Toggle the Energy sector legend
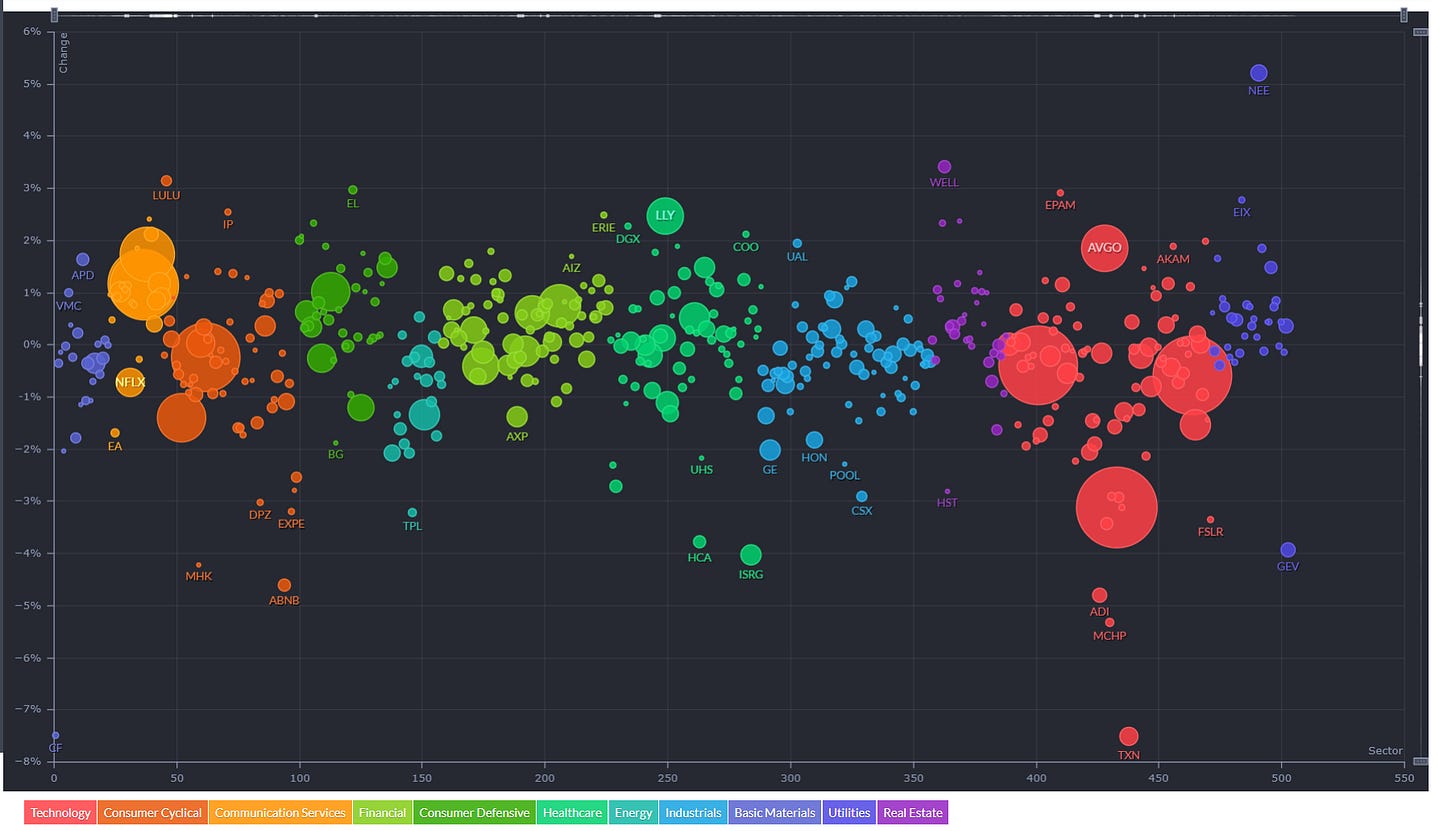This screenshot has height=831, width=1456. coord(634,813)
